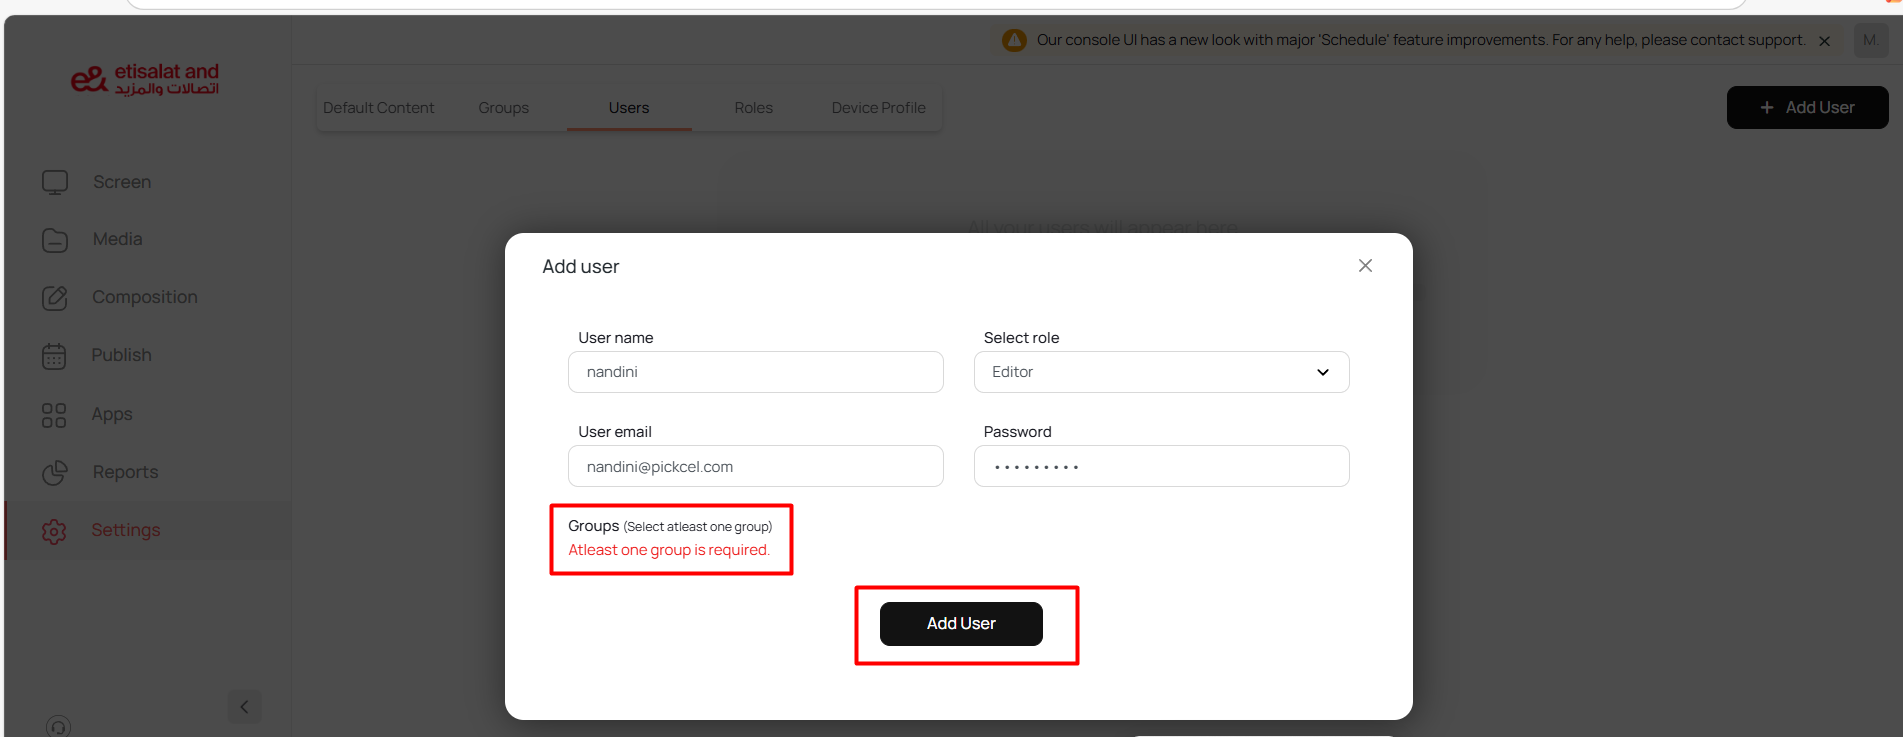This screenshot has width=1903, height=737.
Task: Open Media via its folder icon
Action: click(55, 240)
